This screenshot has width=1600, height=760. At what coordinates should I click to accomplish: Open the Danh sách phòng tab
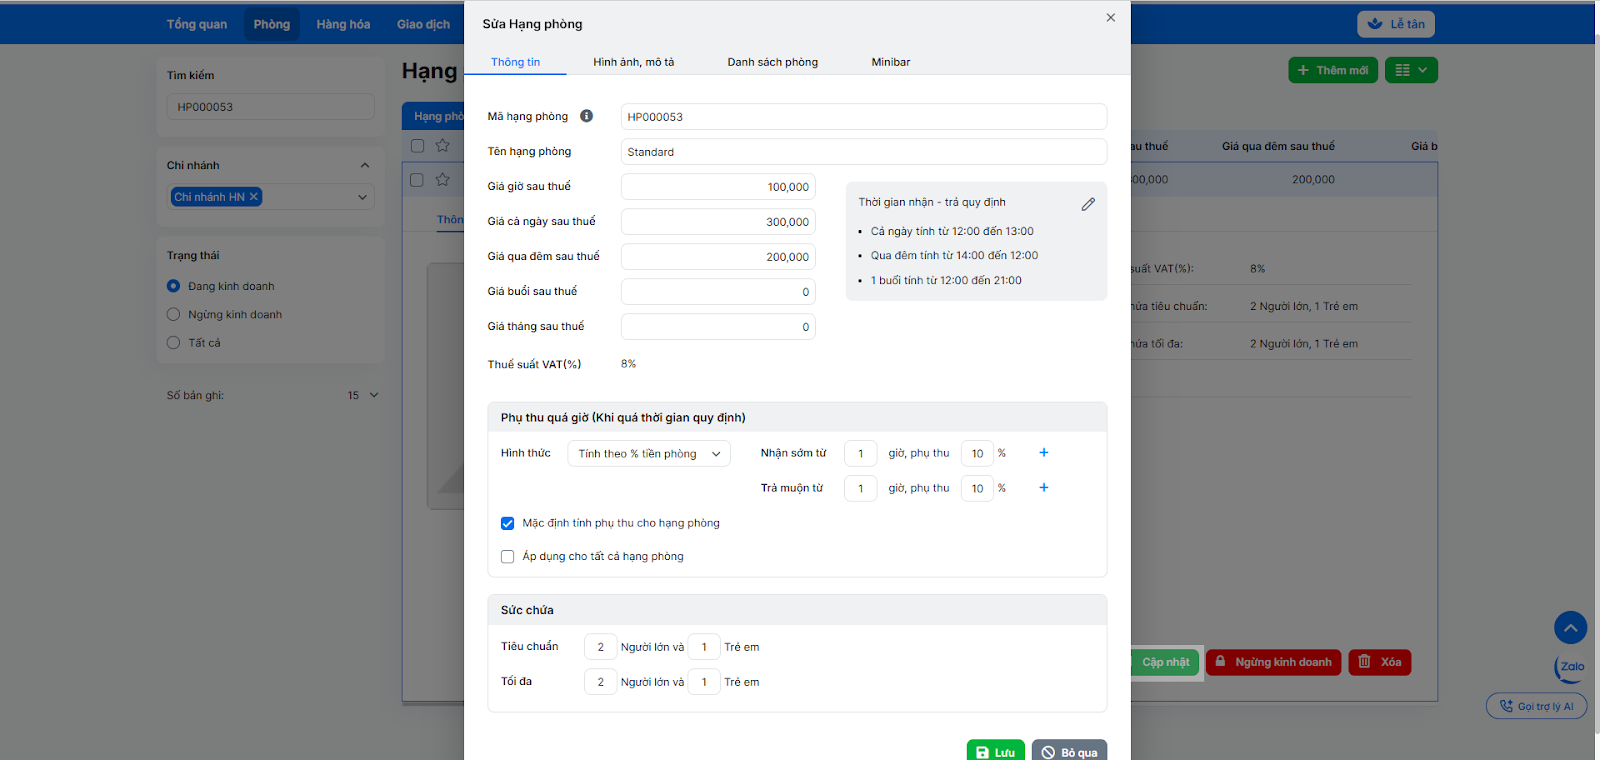tap(772, 62)
